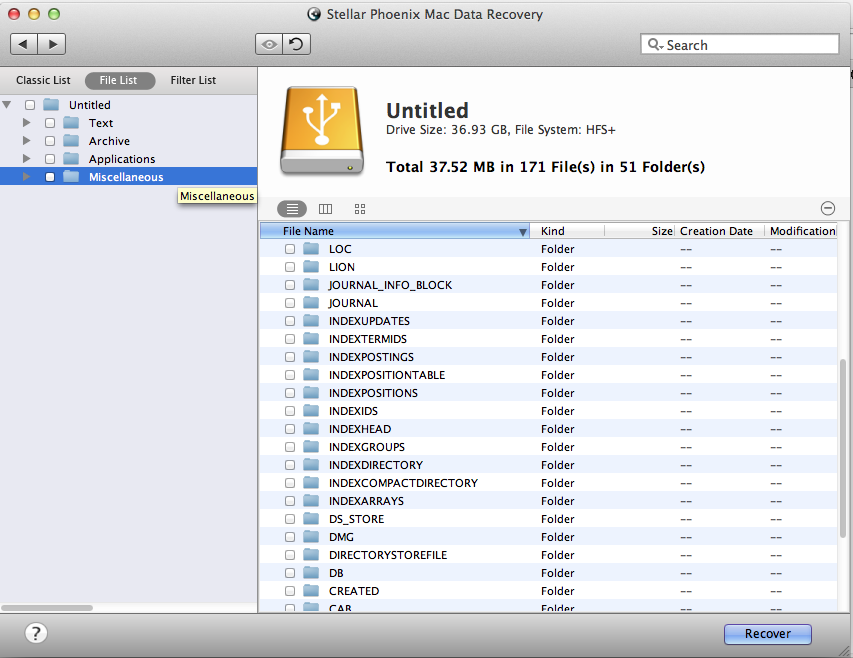
Task: Click the Applications folder icon
Action: (x=71, y=158)
